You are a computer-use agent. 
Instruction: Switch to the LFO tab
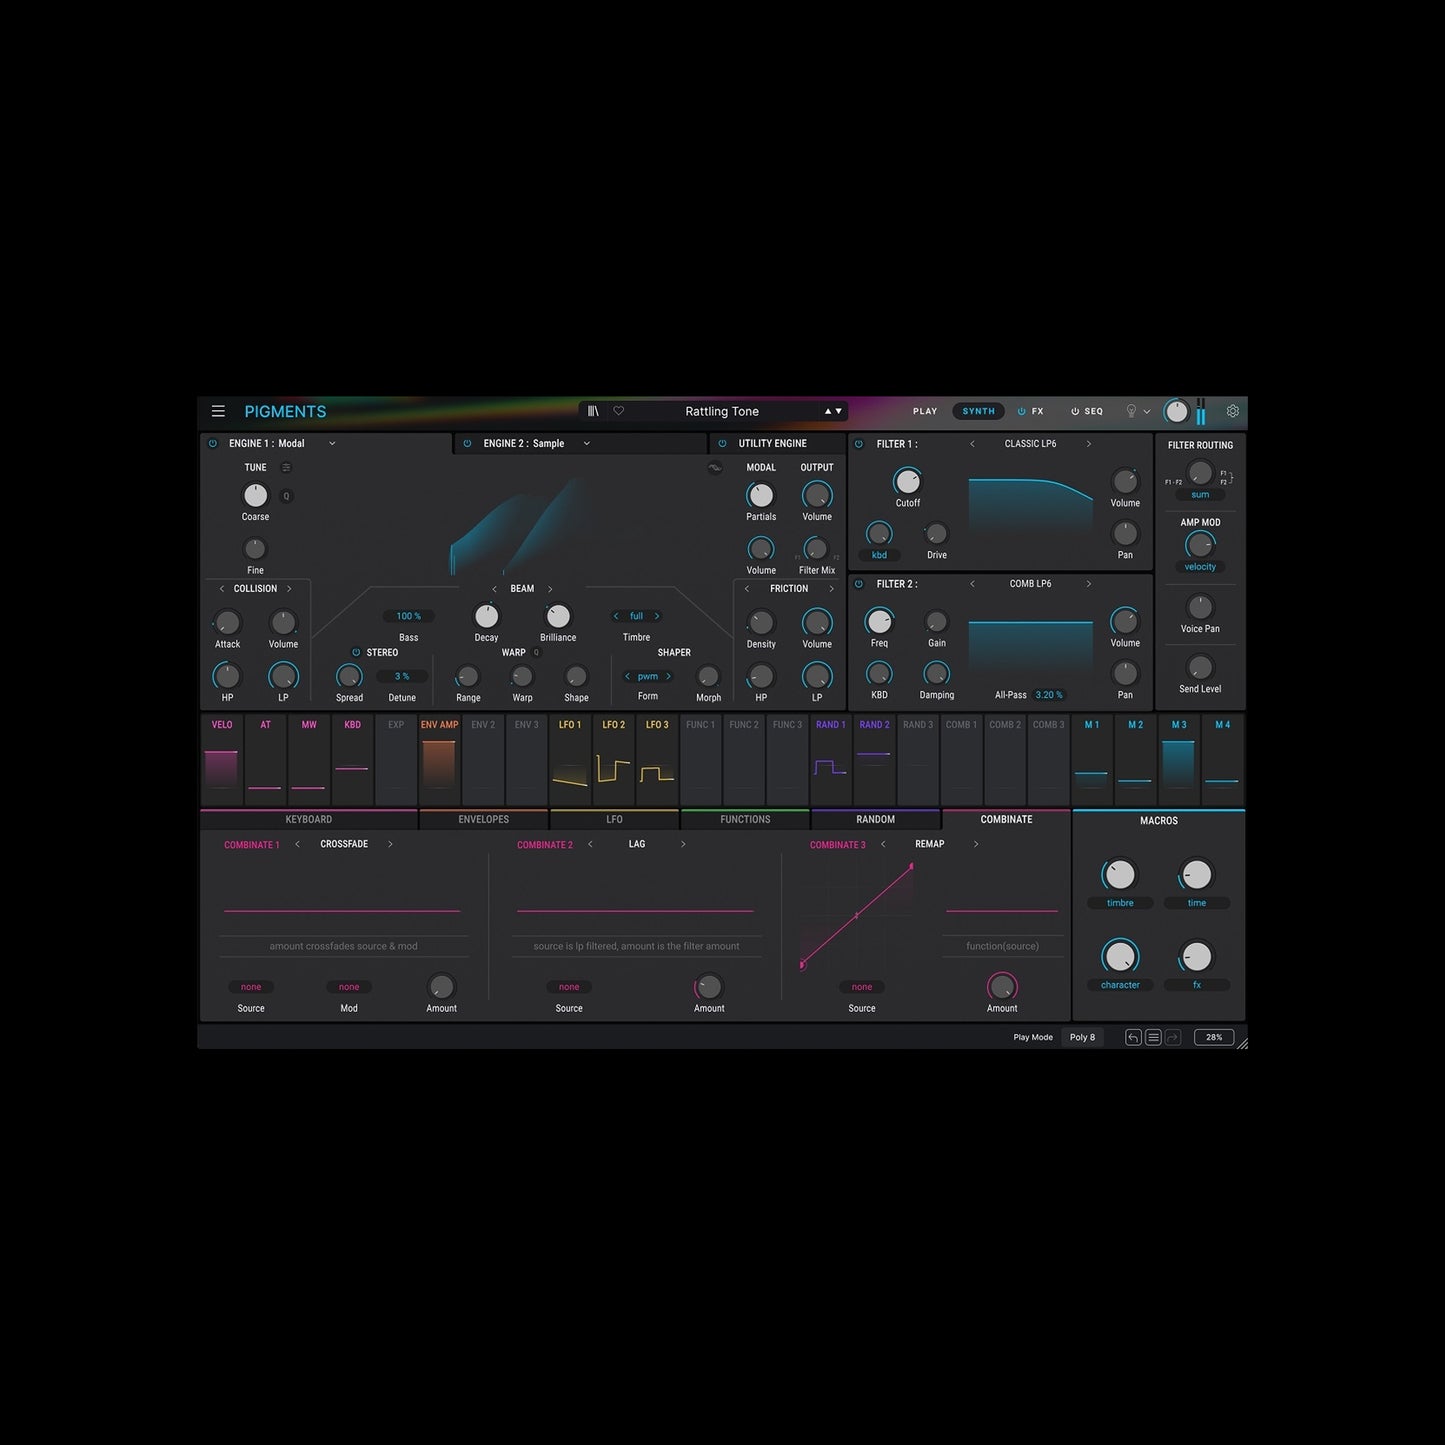(614, 820)
